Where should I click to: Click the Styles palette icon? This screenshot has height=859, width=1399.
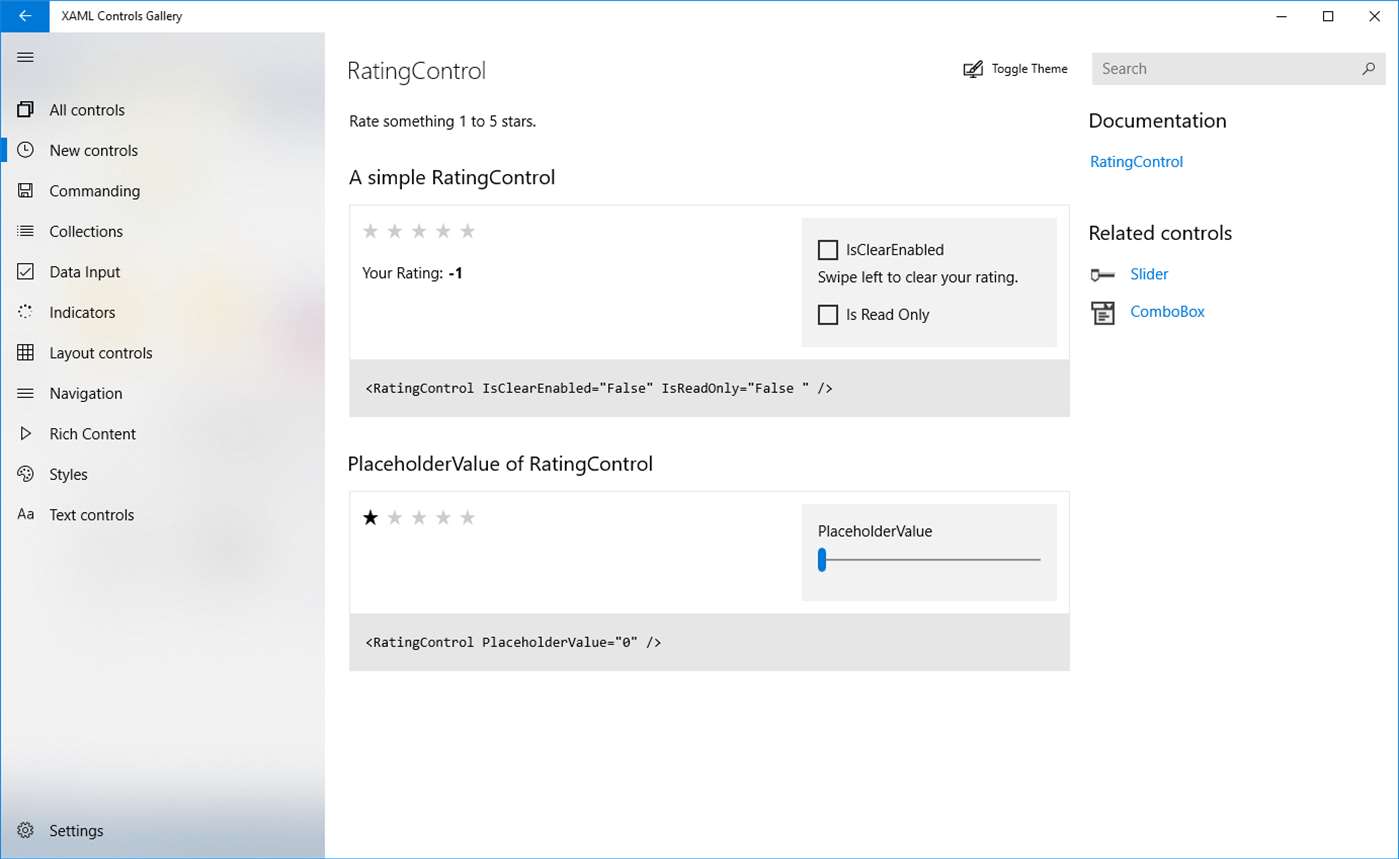[26, 474]
